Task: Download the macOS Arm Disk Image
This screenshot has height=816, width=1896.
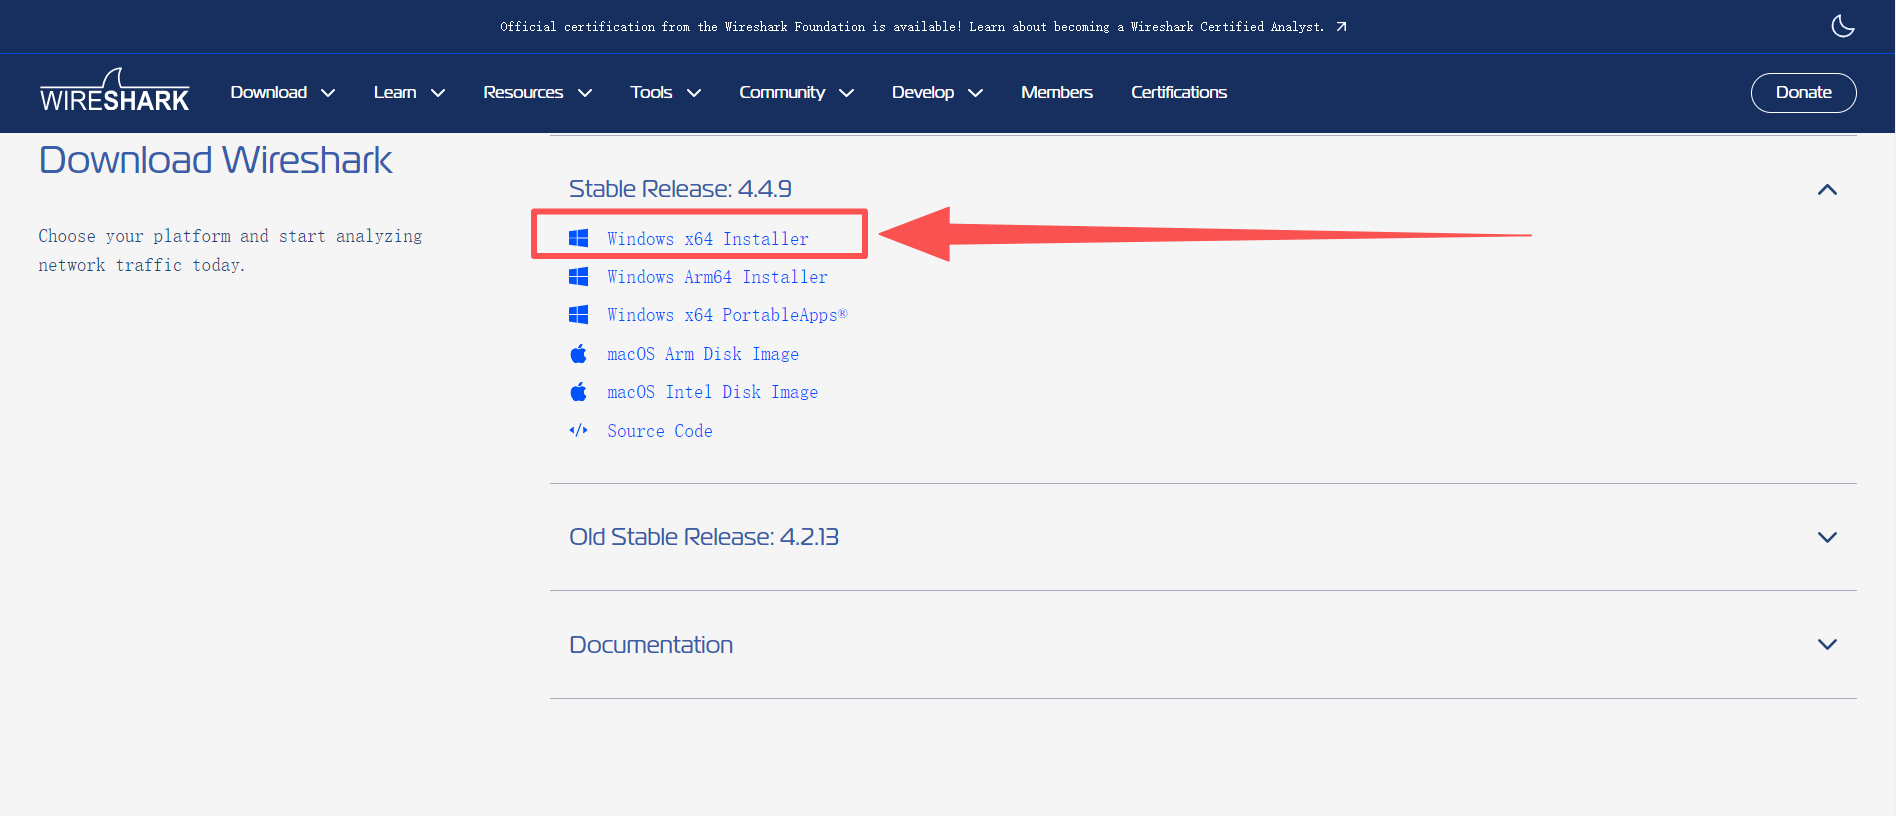Action: [702, 354]
